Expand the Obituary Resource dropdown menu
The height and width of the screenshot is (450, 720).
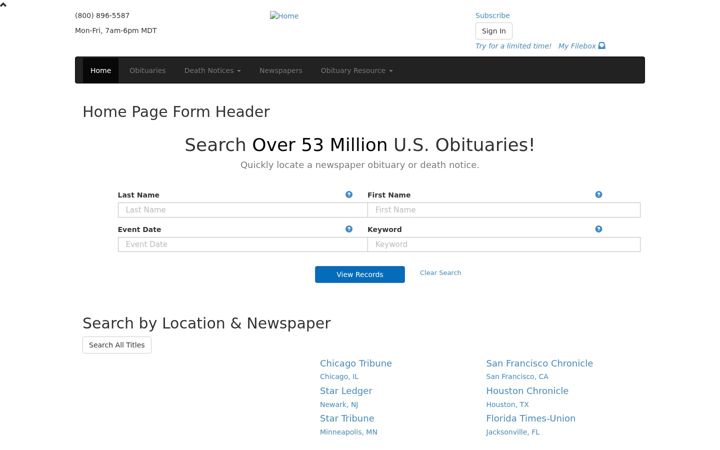click(x=356, y=70)
